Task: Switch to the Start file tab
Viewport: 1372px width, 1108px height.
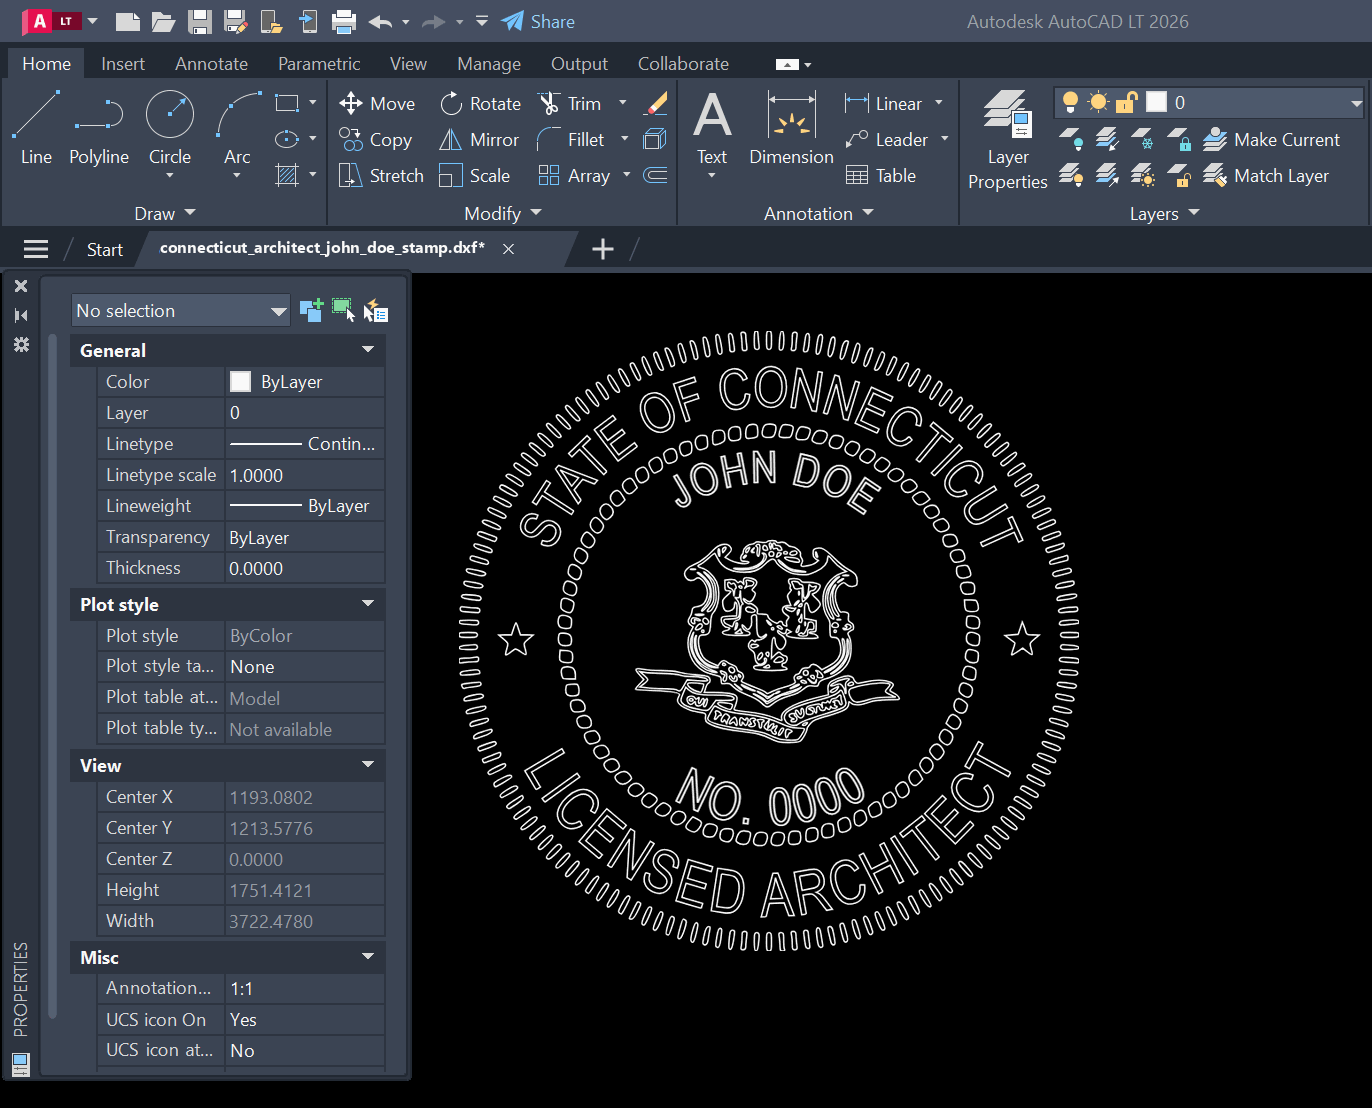Action: click(x=105, y=250)
